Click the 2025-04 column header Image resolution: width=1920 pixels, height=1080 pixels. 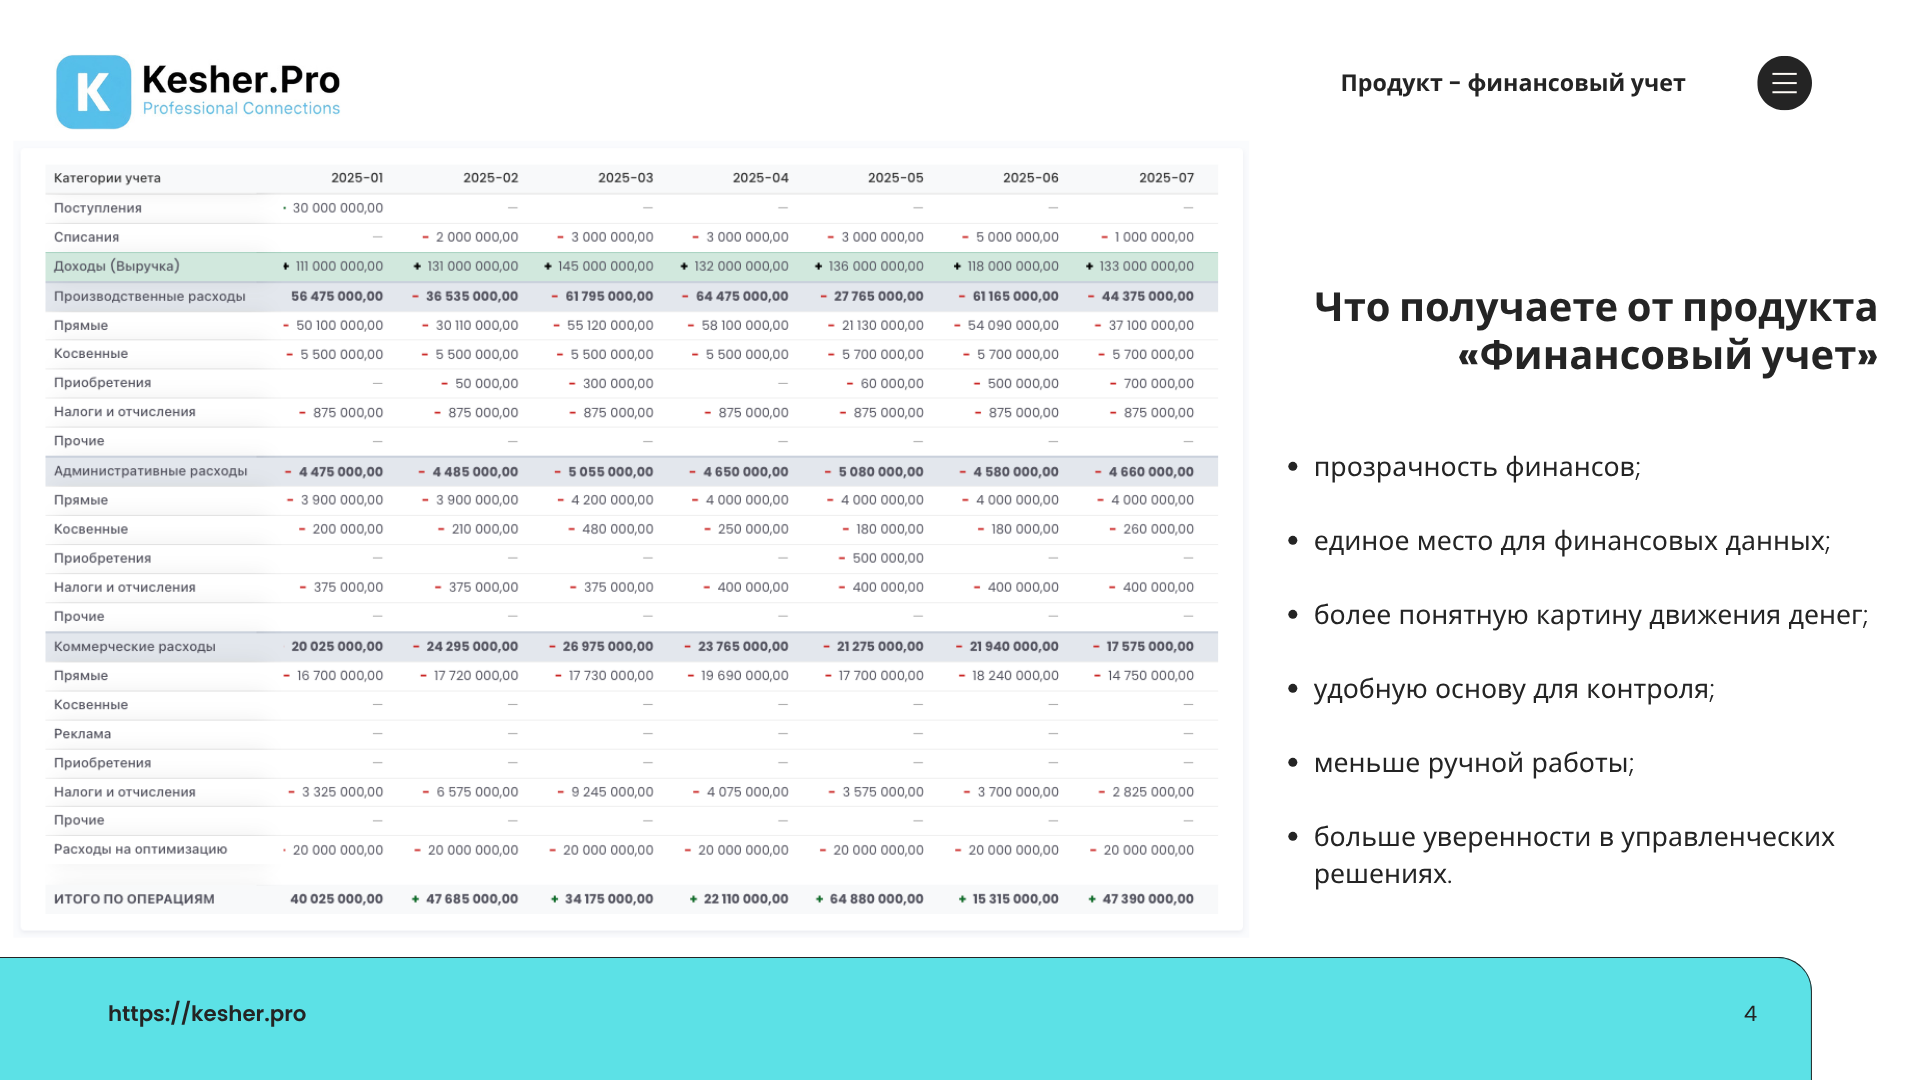(760, 178)
